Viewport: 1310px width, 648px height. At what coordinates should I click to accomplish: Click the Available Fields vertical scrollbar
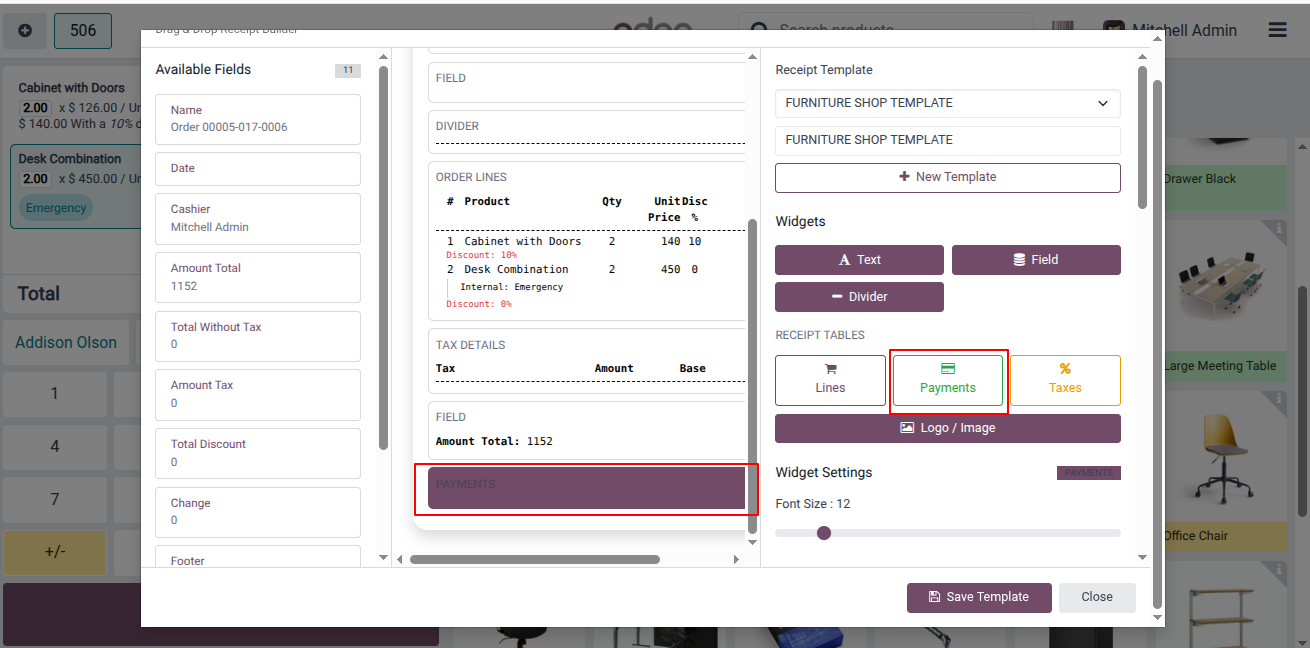384,258
